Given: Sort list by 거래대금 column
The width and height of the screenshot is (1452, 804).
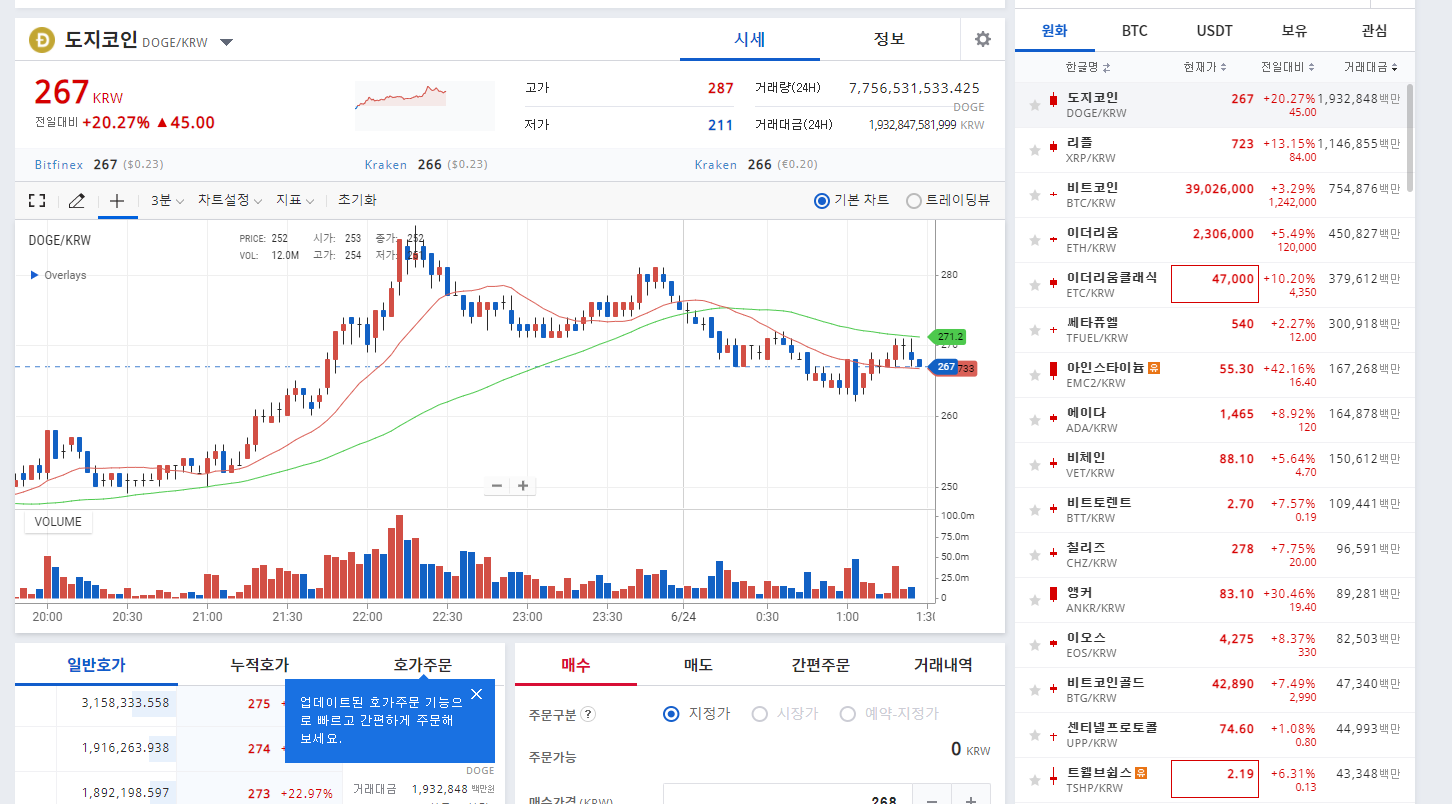Looking at the screenshot, I should click(1371, 67).
